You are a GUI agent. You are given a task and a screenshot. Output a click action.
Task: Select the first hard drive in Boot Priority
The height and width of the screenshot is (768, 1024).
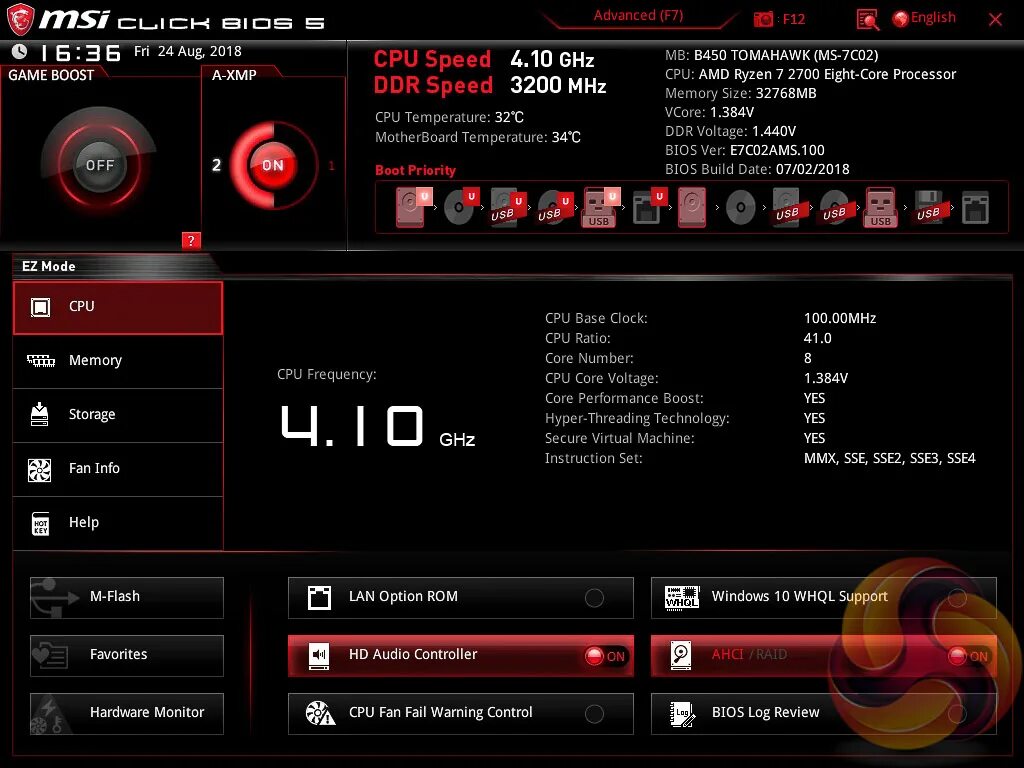click(x=410, y=207)
